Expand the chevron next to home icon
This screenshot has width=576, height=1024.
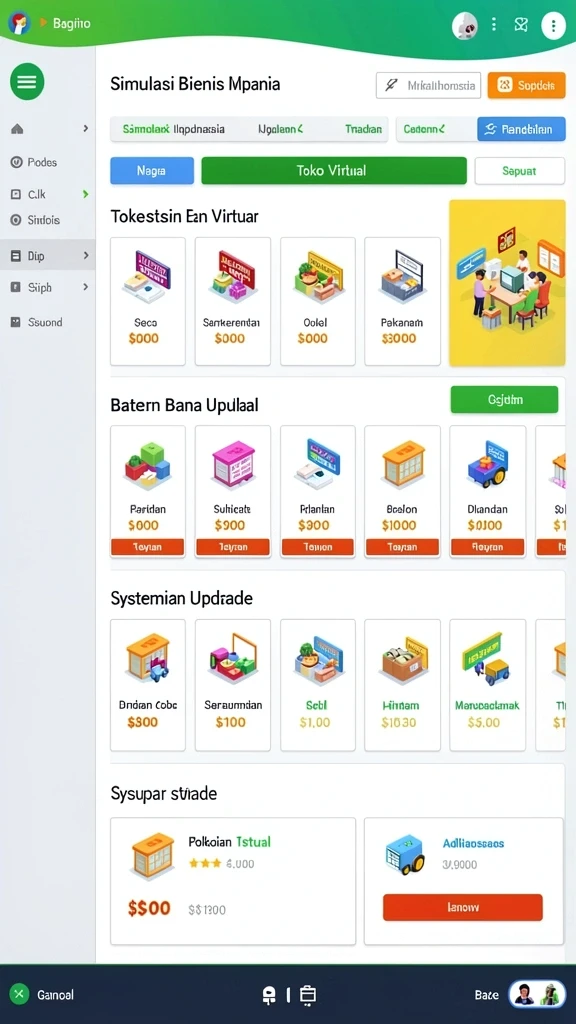tap(86, 129)
